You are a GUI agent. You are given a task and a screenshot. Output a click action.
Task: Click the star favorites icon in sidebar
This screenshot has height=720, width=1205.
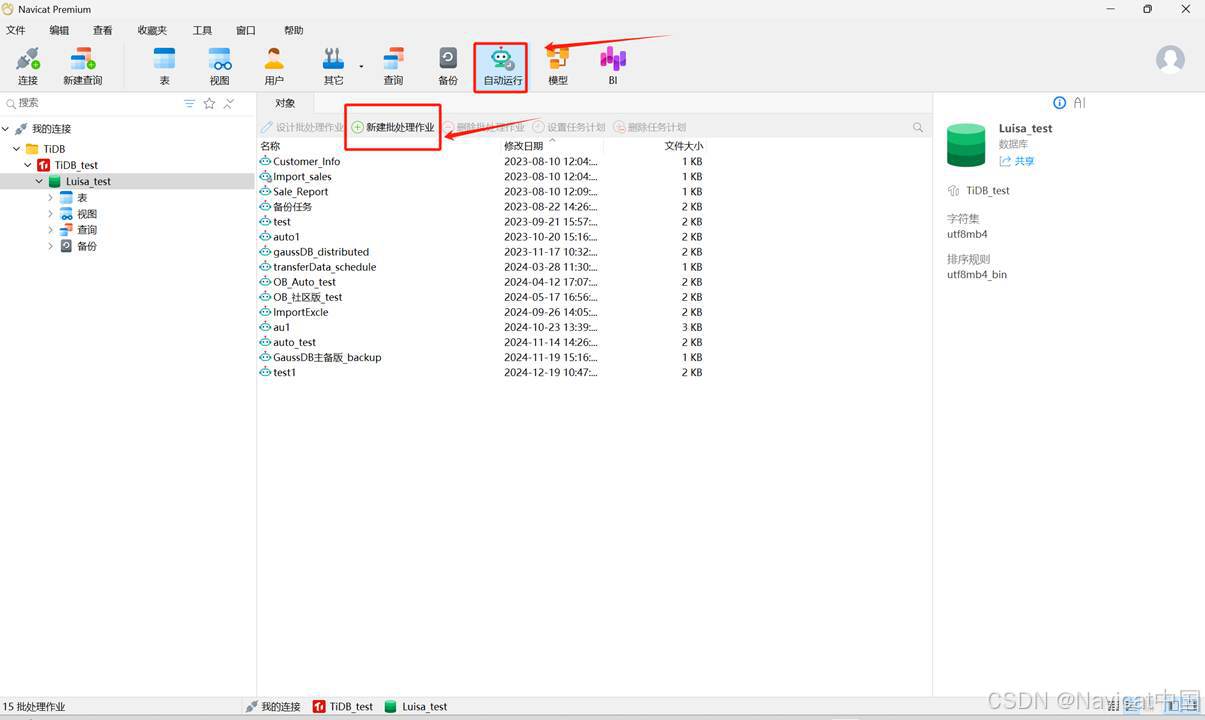pos(209,103)
